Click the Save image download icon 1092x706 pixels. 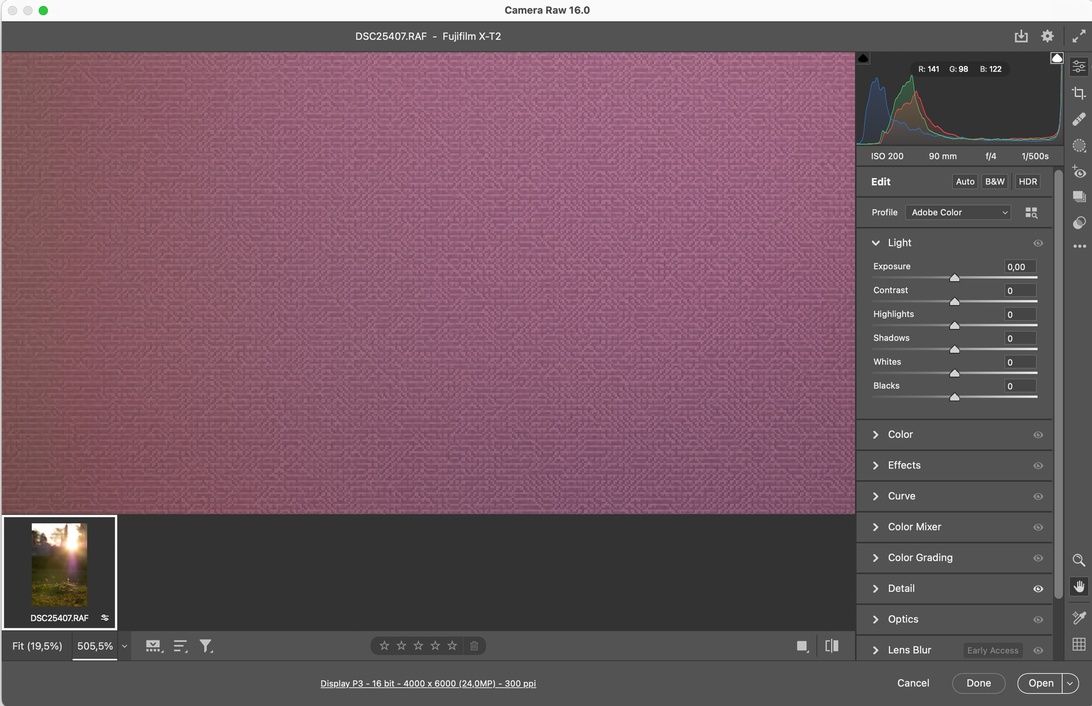click(x=1021, y=36)
